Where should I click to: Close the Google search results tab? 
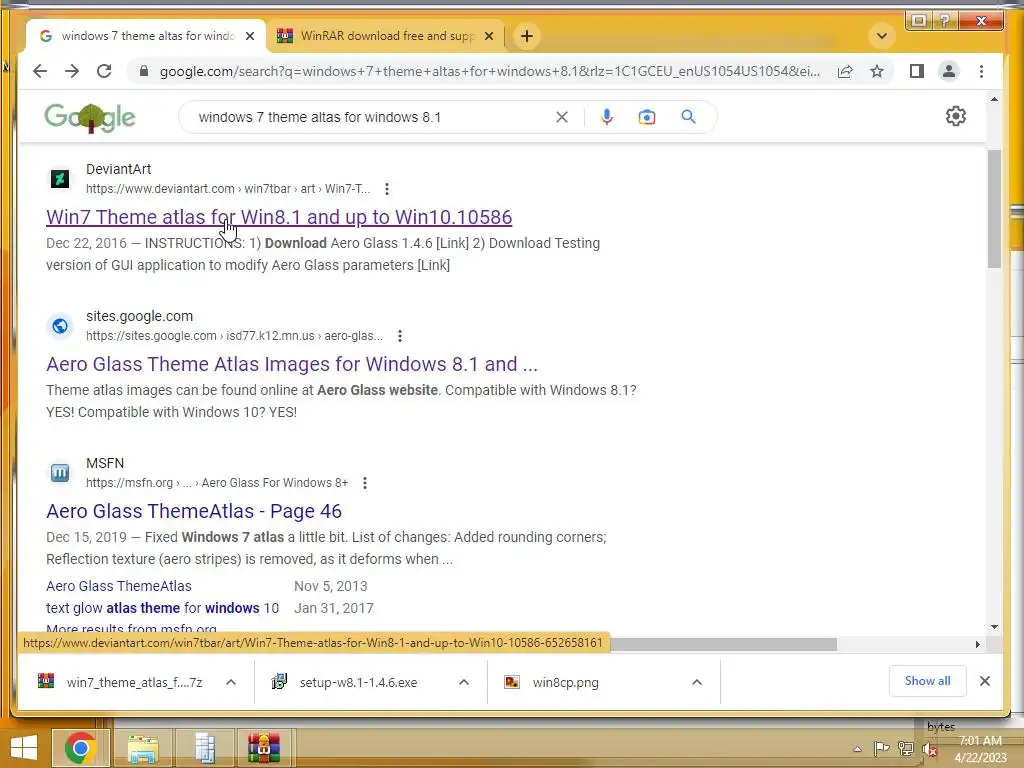click(249, 36)
